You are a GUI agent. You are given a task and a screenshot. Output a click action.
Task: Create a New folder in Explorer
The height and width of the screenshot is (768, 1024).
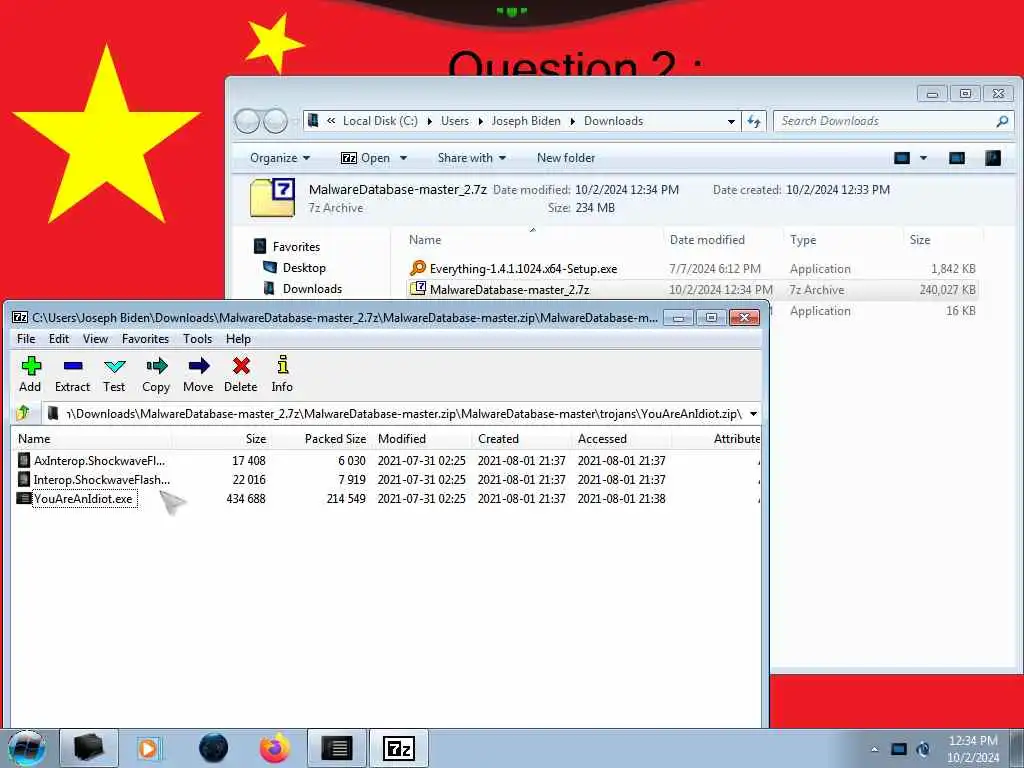click(566, 158)
